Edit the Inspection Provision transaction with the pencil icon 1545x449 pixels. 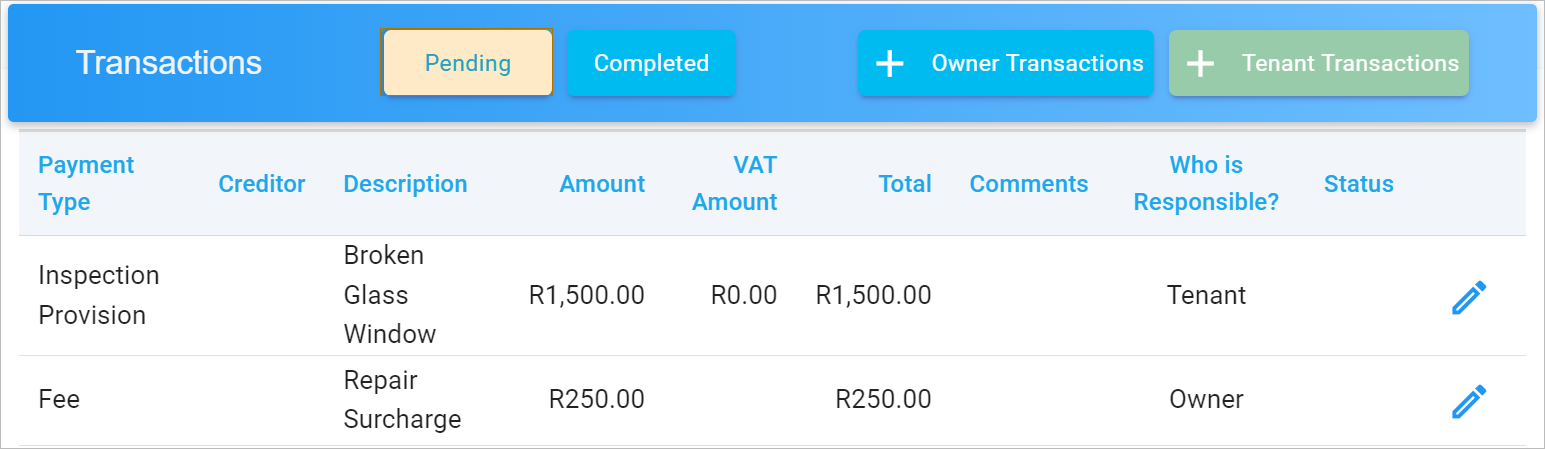[1469, 297]
